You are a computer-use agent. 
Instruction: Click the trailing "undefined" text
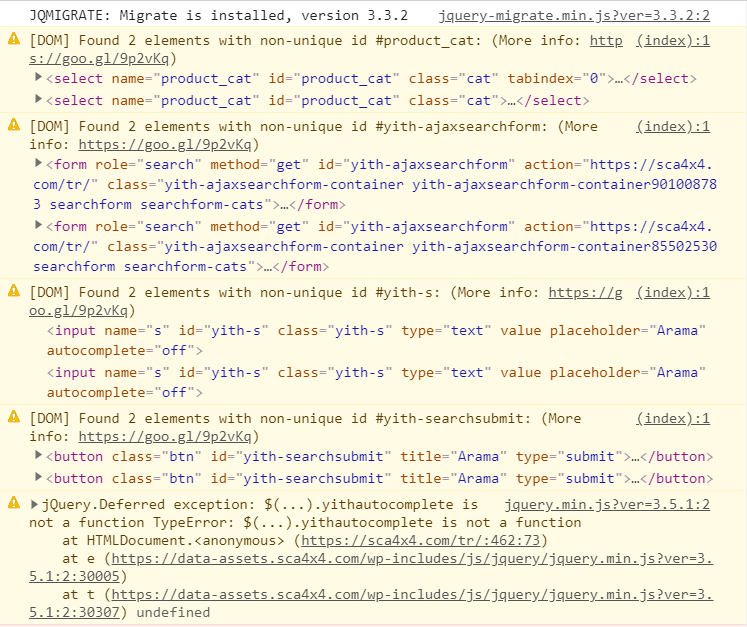(x=173, y=613)
